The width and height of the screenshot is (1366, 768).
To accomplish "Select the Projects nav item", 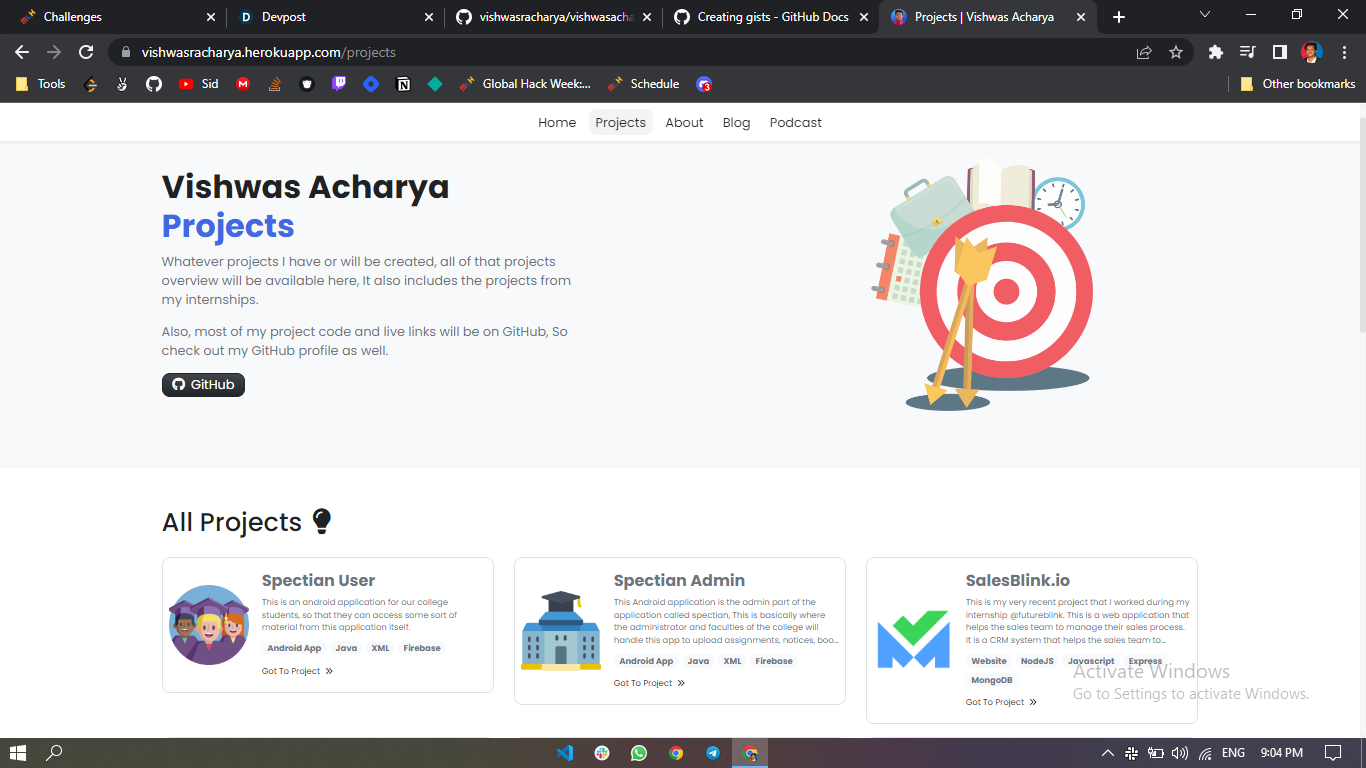I will click(621, 122).
